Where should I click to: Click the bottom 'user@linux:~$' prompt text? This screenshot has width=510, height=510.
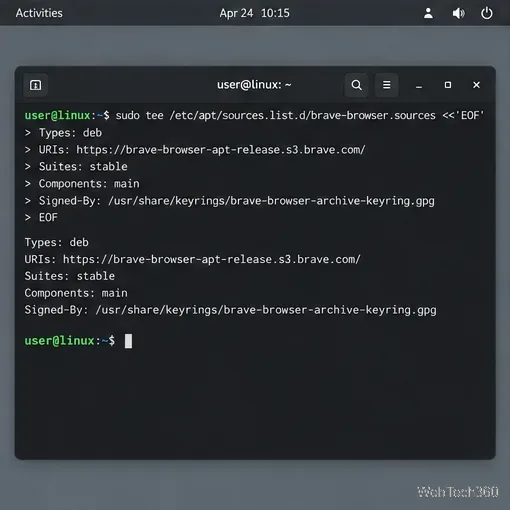(70, 341)
